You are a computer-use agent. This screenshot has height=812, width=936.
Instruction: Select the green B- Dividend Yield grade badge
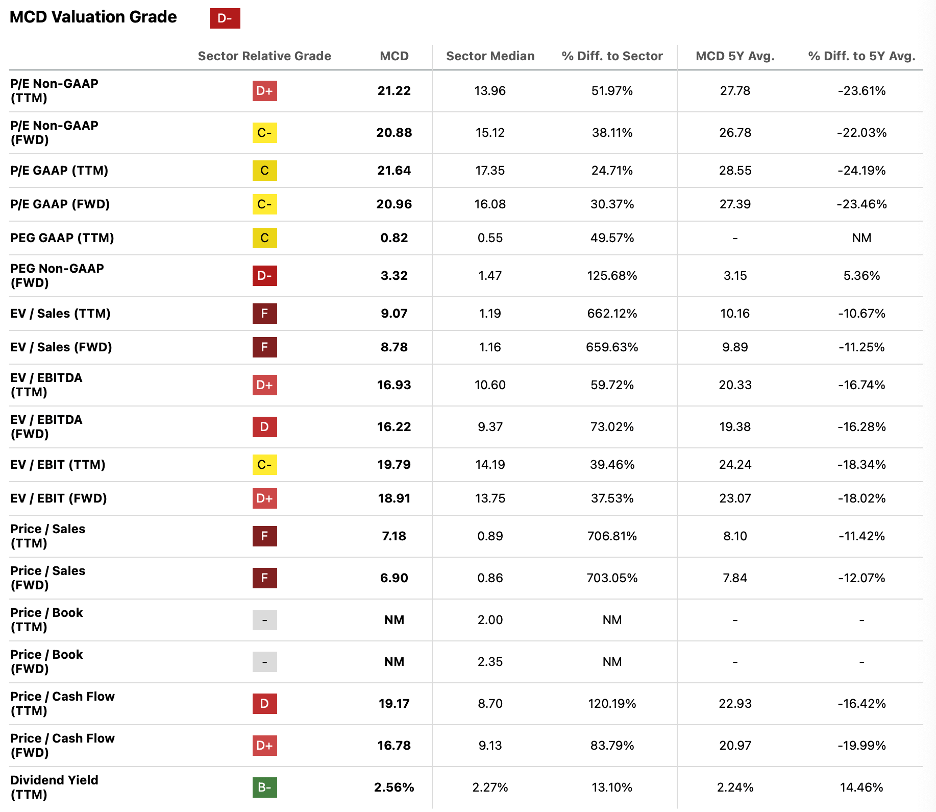click(x=264, y=787)
